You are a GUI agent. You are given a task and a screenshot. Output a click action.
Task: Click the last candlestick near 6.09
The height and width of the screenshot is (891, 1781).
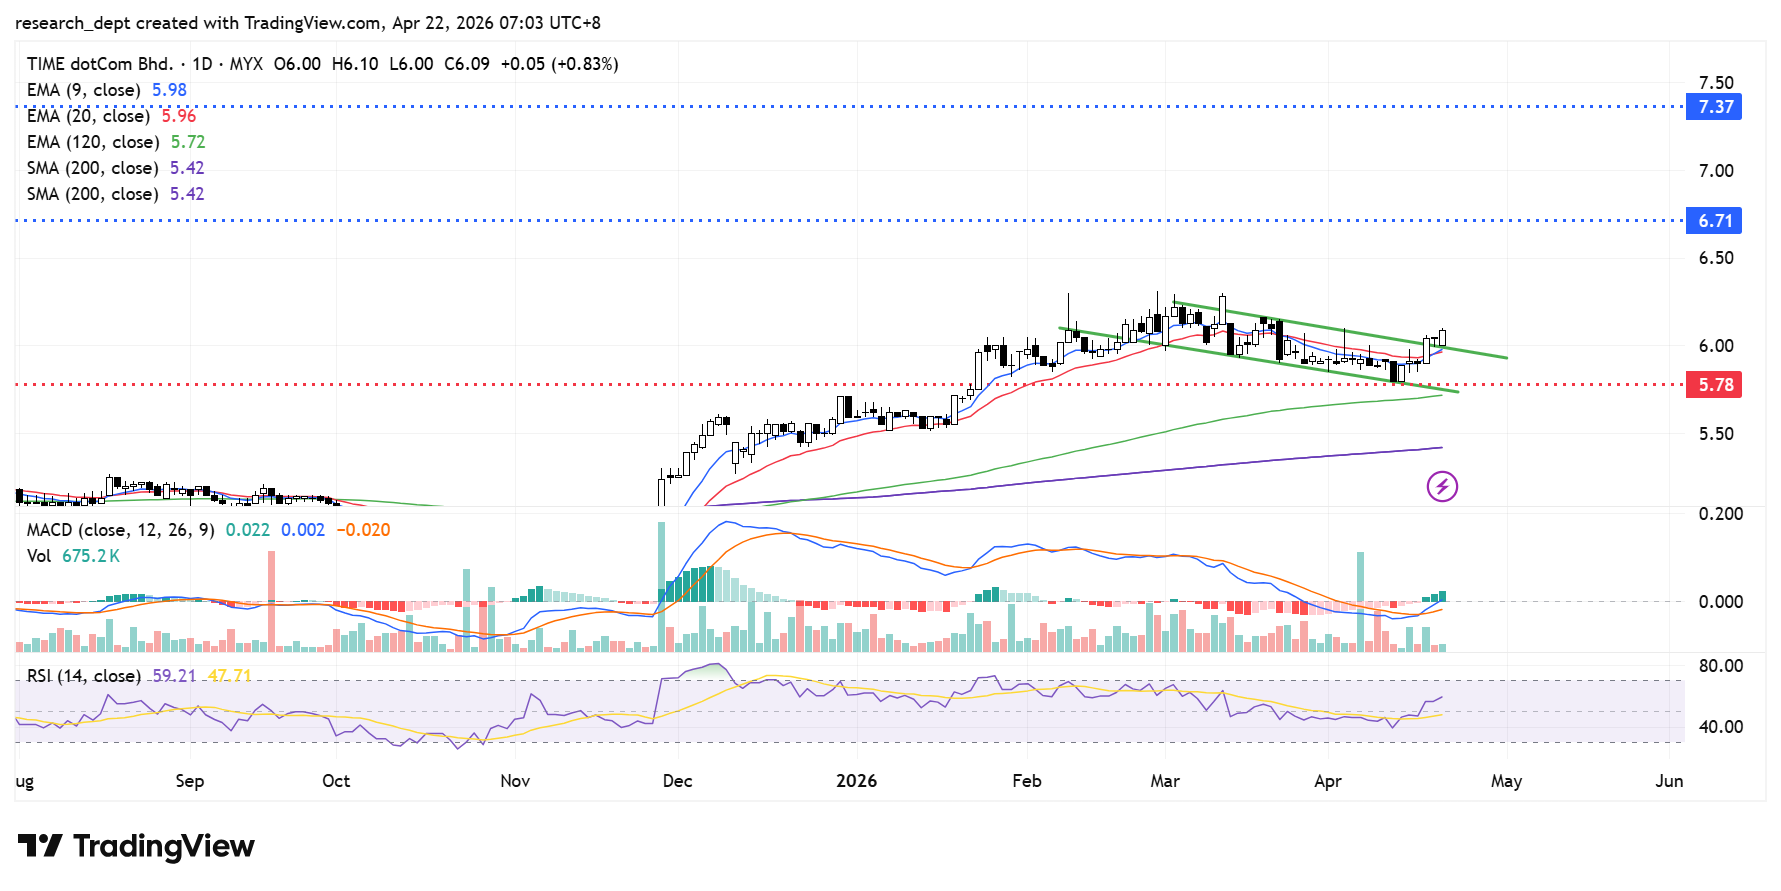[1442, 338]
